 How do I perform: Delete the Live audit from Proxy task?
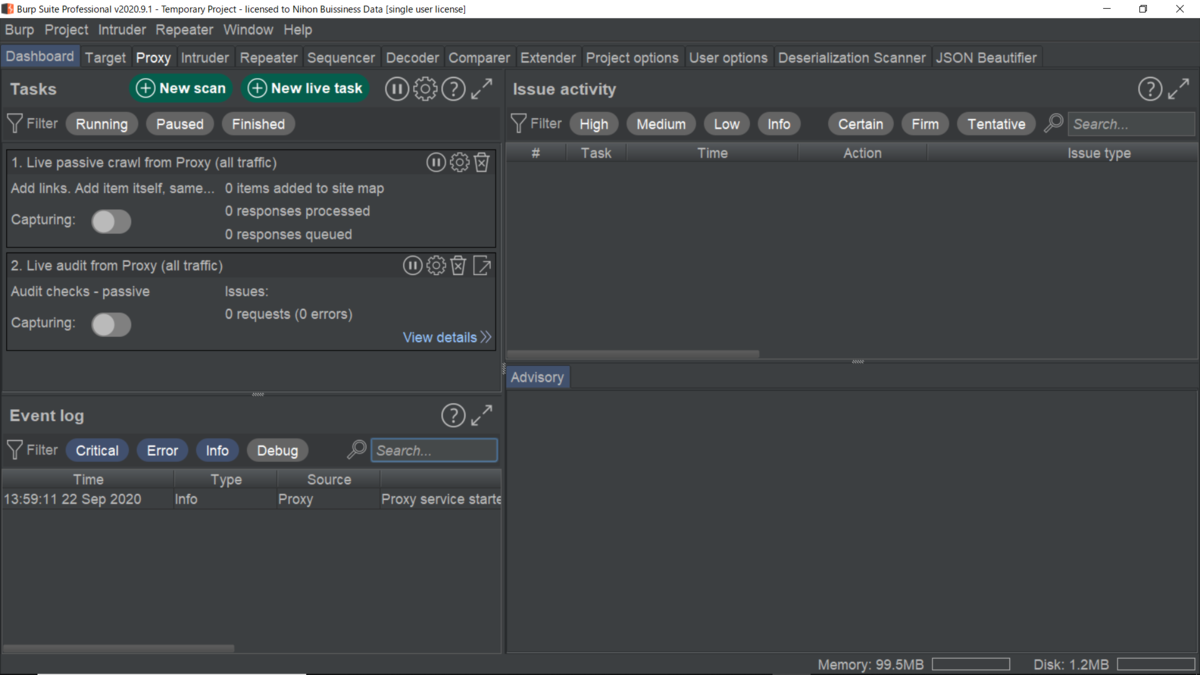458,265
